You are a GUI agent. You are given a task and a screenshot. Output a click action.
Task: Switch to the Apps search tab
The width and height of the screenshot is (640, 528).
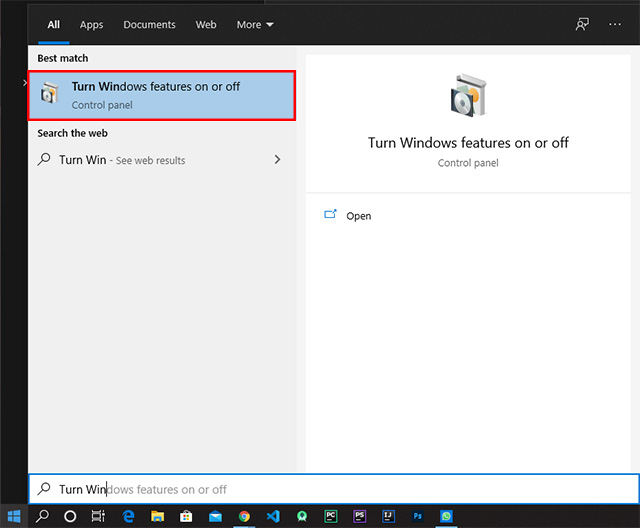tap(91, 25)
